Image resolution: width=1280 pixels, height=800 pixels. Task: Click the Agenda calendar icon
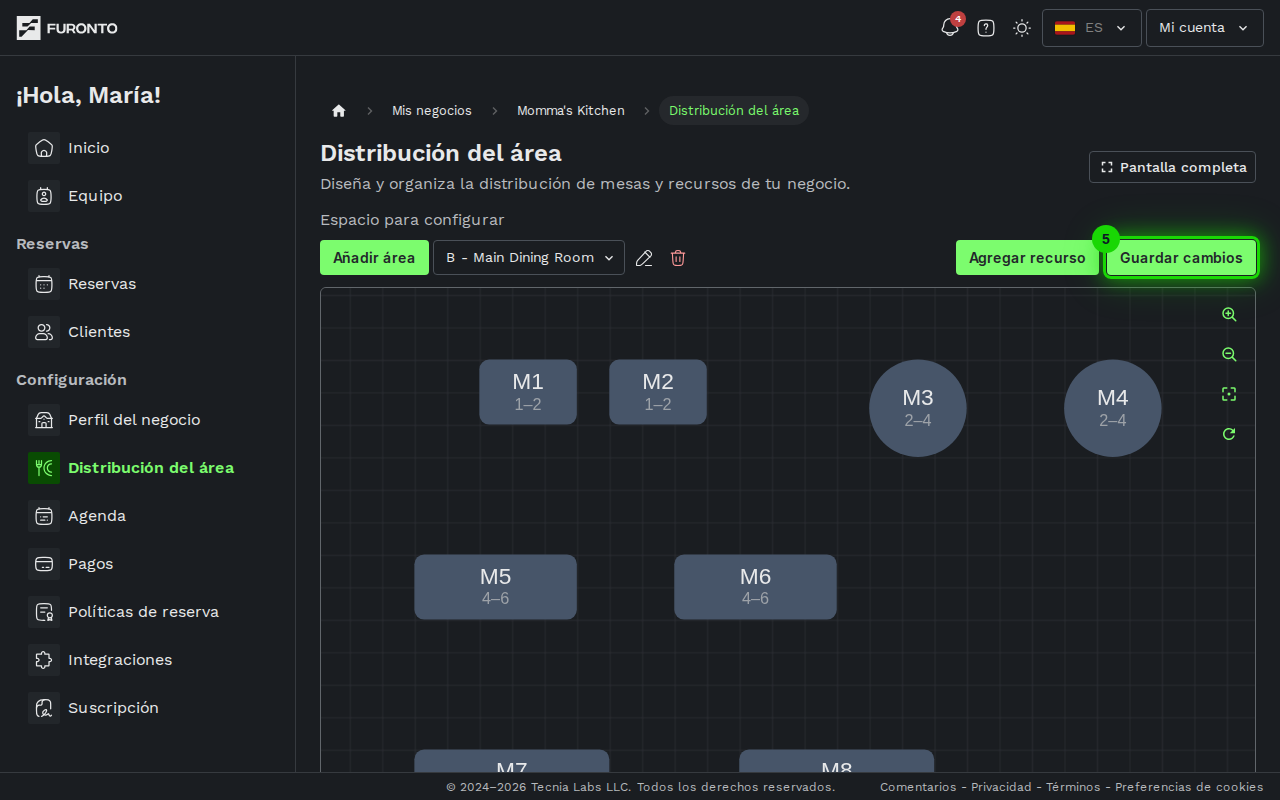(44, 516)
